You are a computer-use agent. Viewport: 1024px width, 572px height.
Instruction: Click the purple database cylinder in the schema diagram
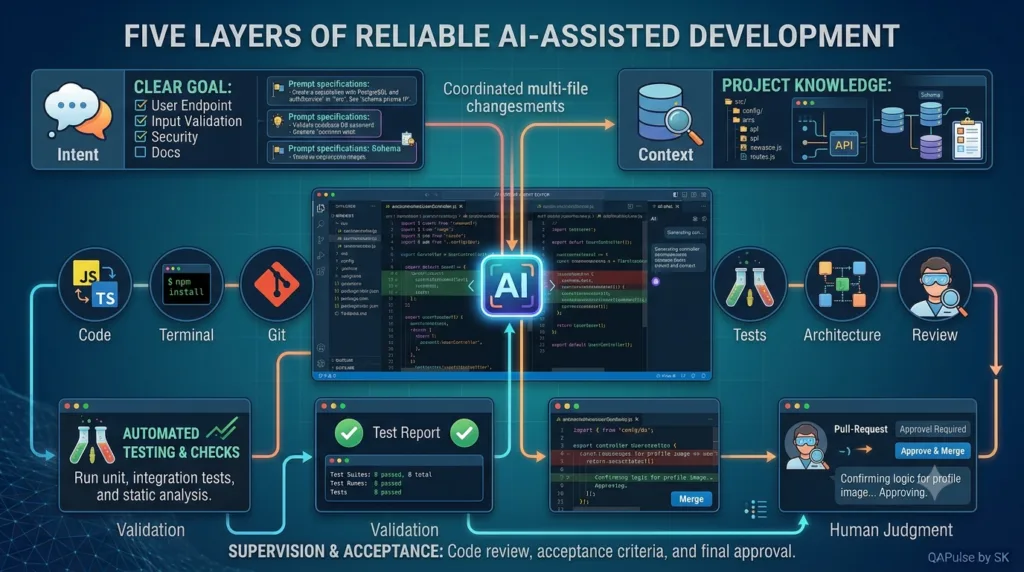(x=931, y=147)
